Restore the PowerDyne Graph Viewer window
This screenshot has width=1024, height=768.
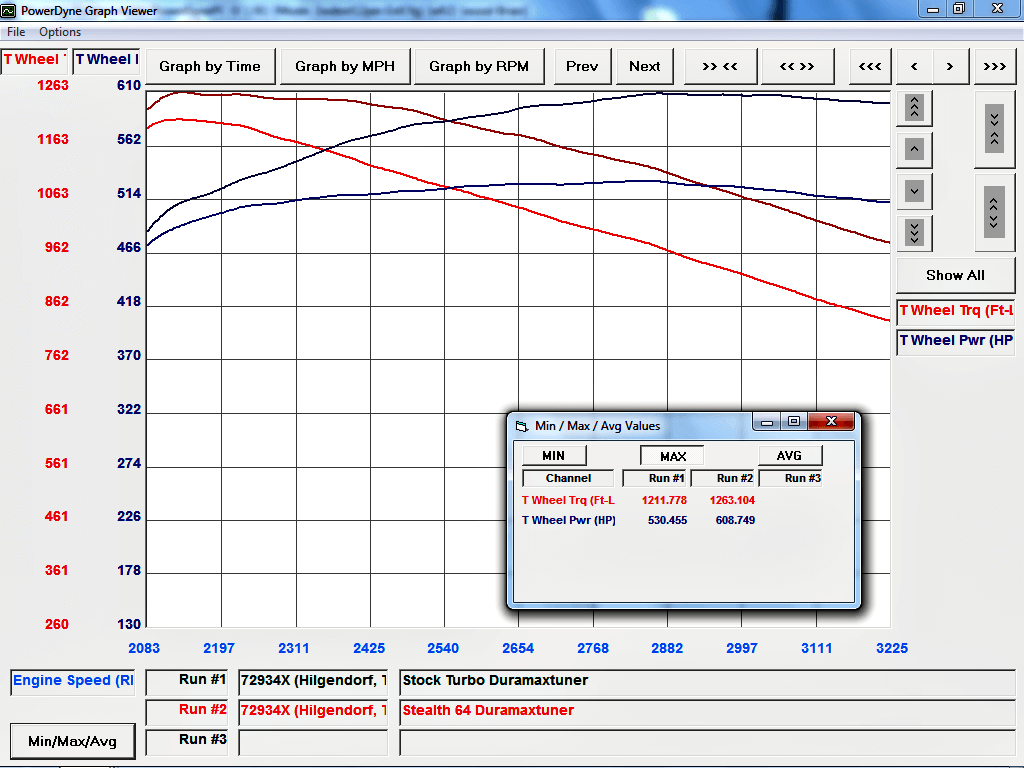click(x=959, y=9)
